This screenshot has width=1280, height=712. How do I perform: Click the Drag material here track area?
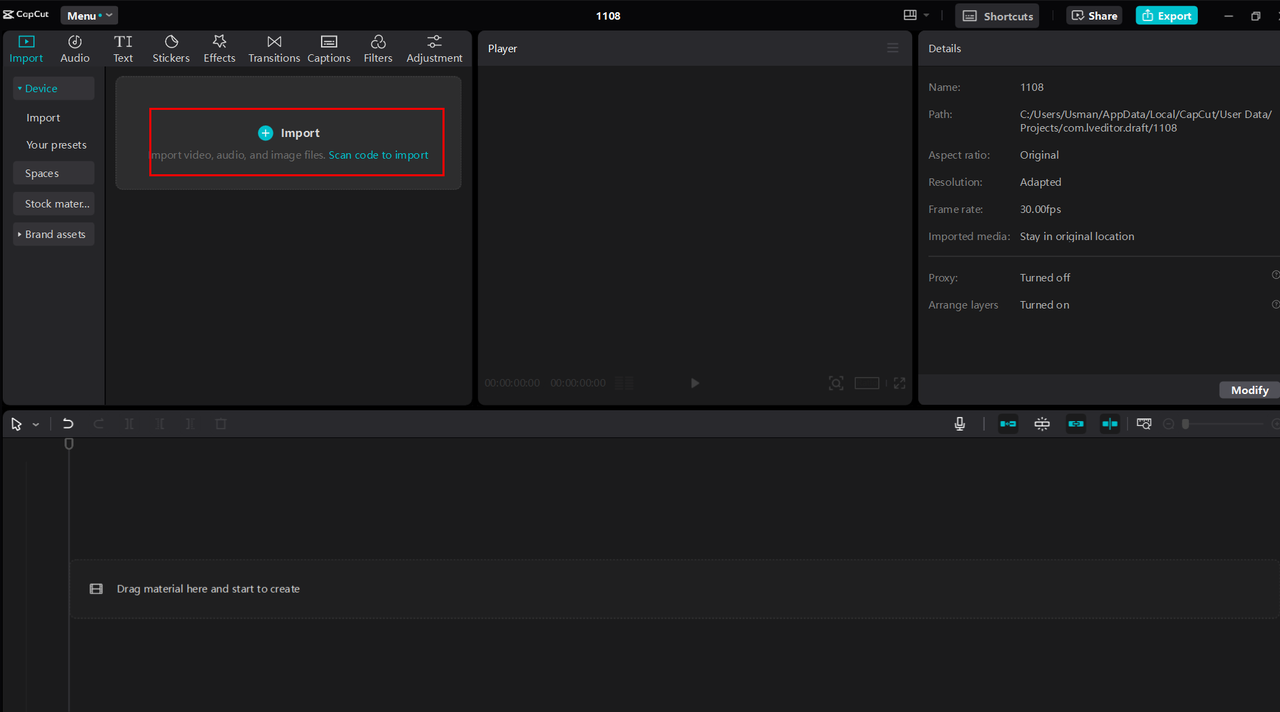(x=674, y=589)
